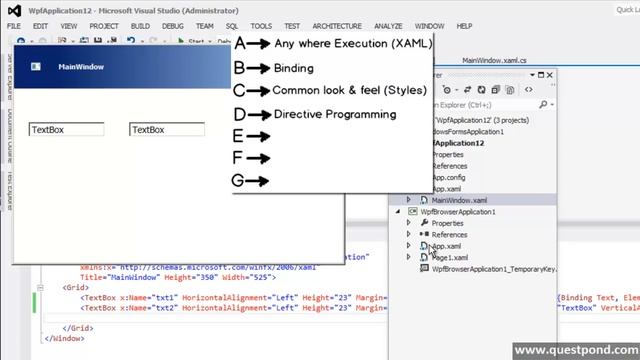Expand App.xaml under WpfBrowserApplication1

point(408,246)
